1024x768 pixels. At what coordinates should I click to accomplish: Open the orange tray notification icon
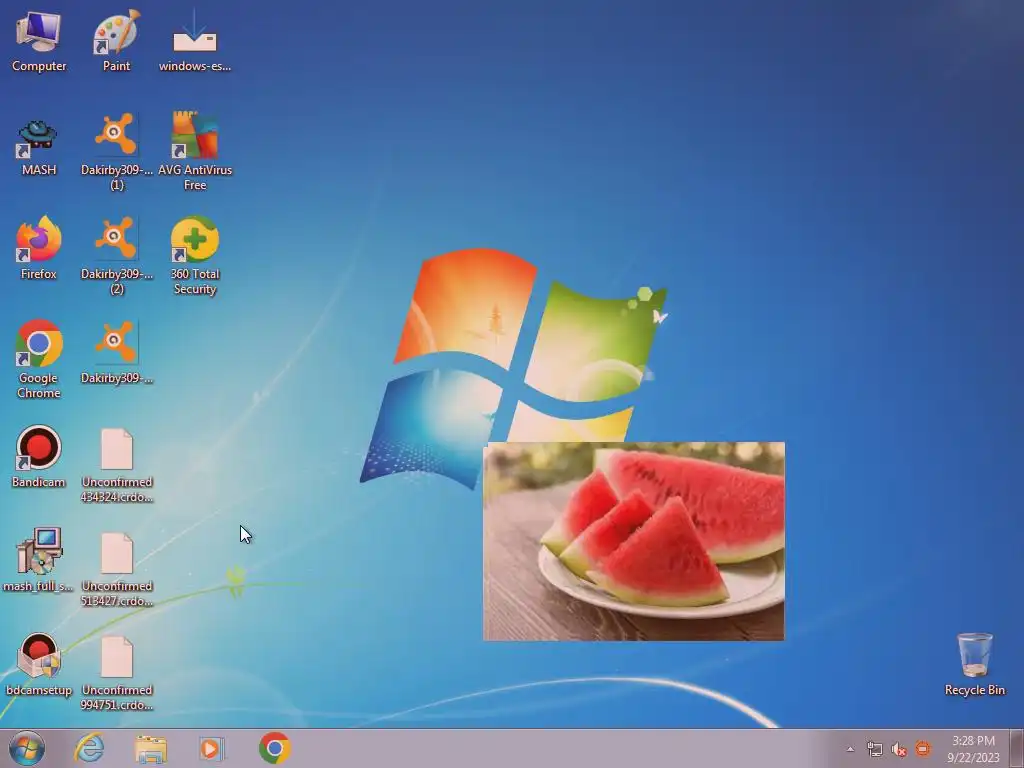pos(923,749)
